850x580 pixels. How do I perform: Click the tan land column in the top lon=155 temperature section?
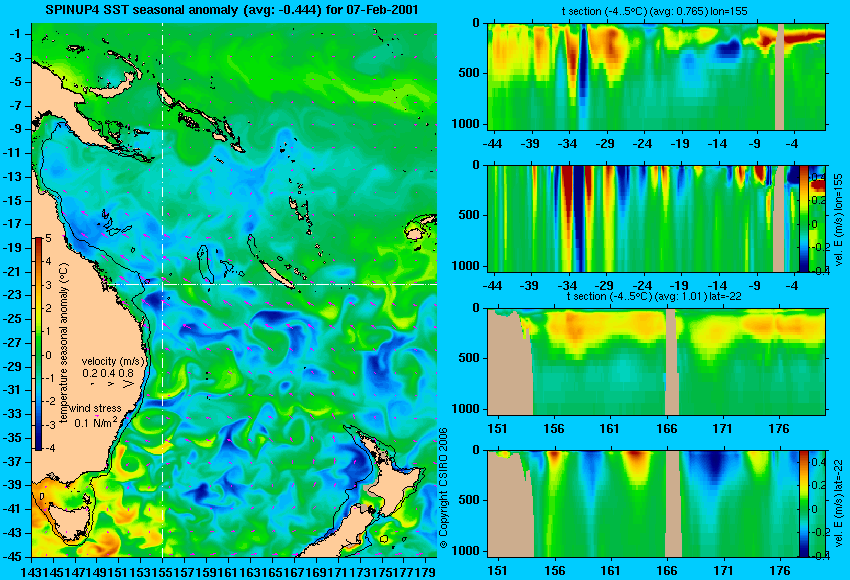point(780,76)
